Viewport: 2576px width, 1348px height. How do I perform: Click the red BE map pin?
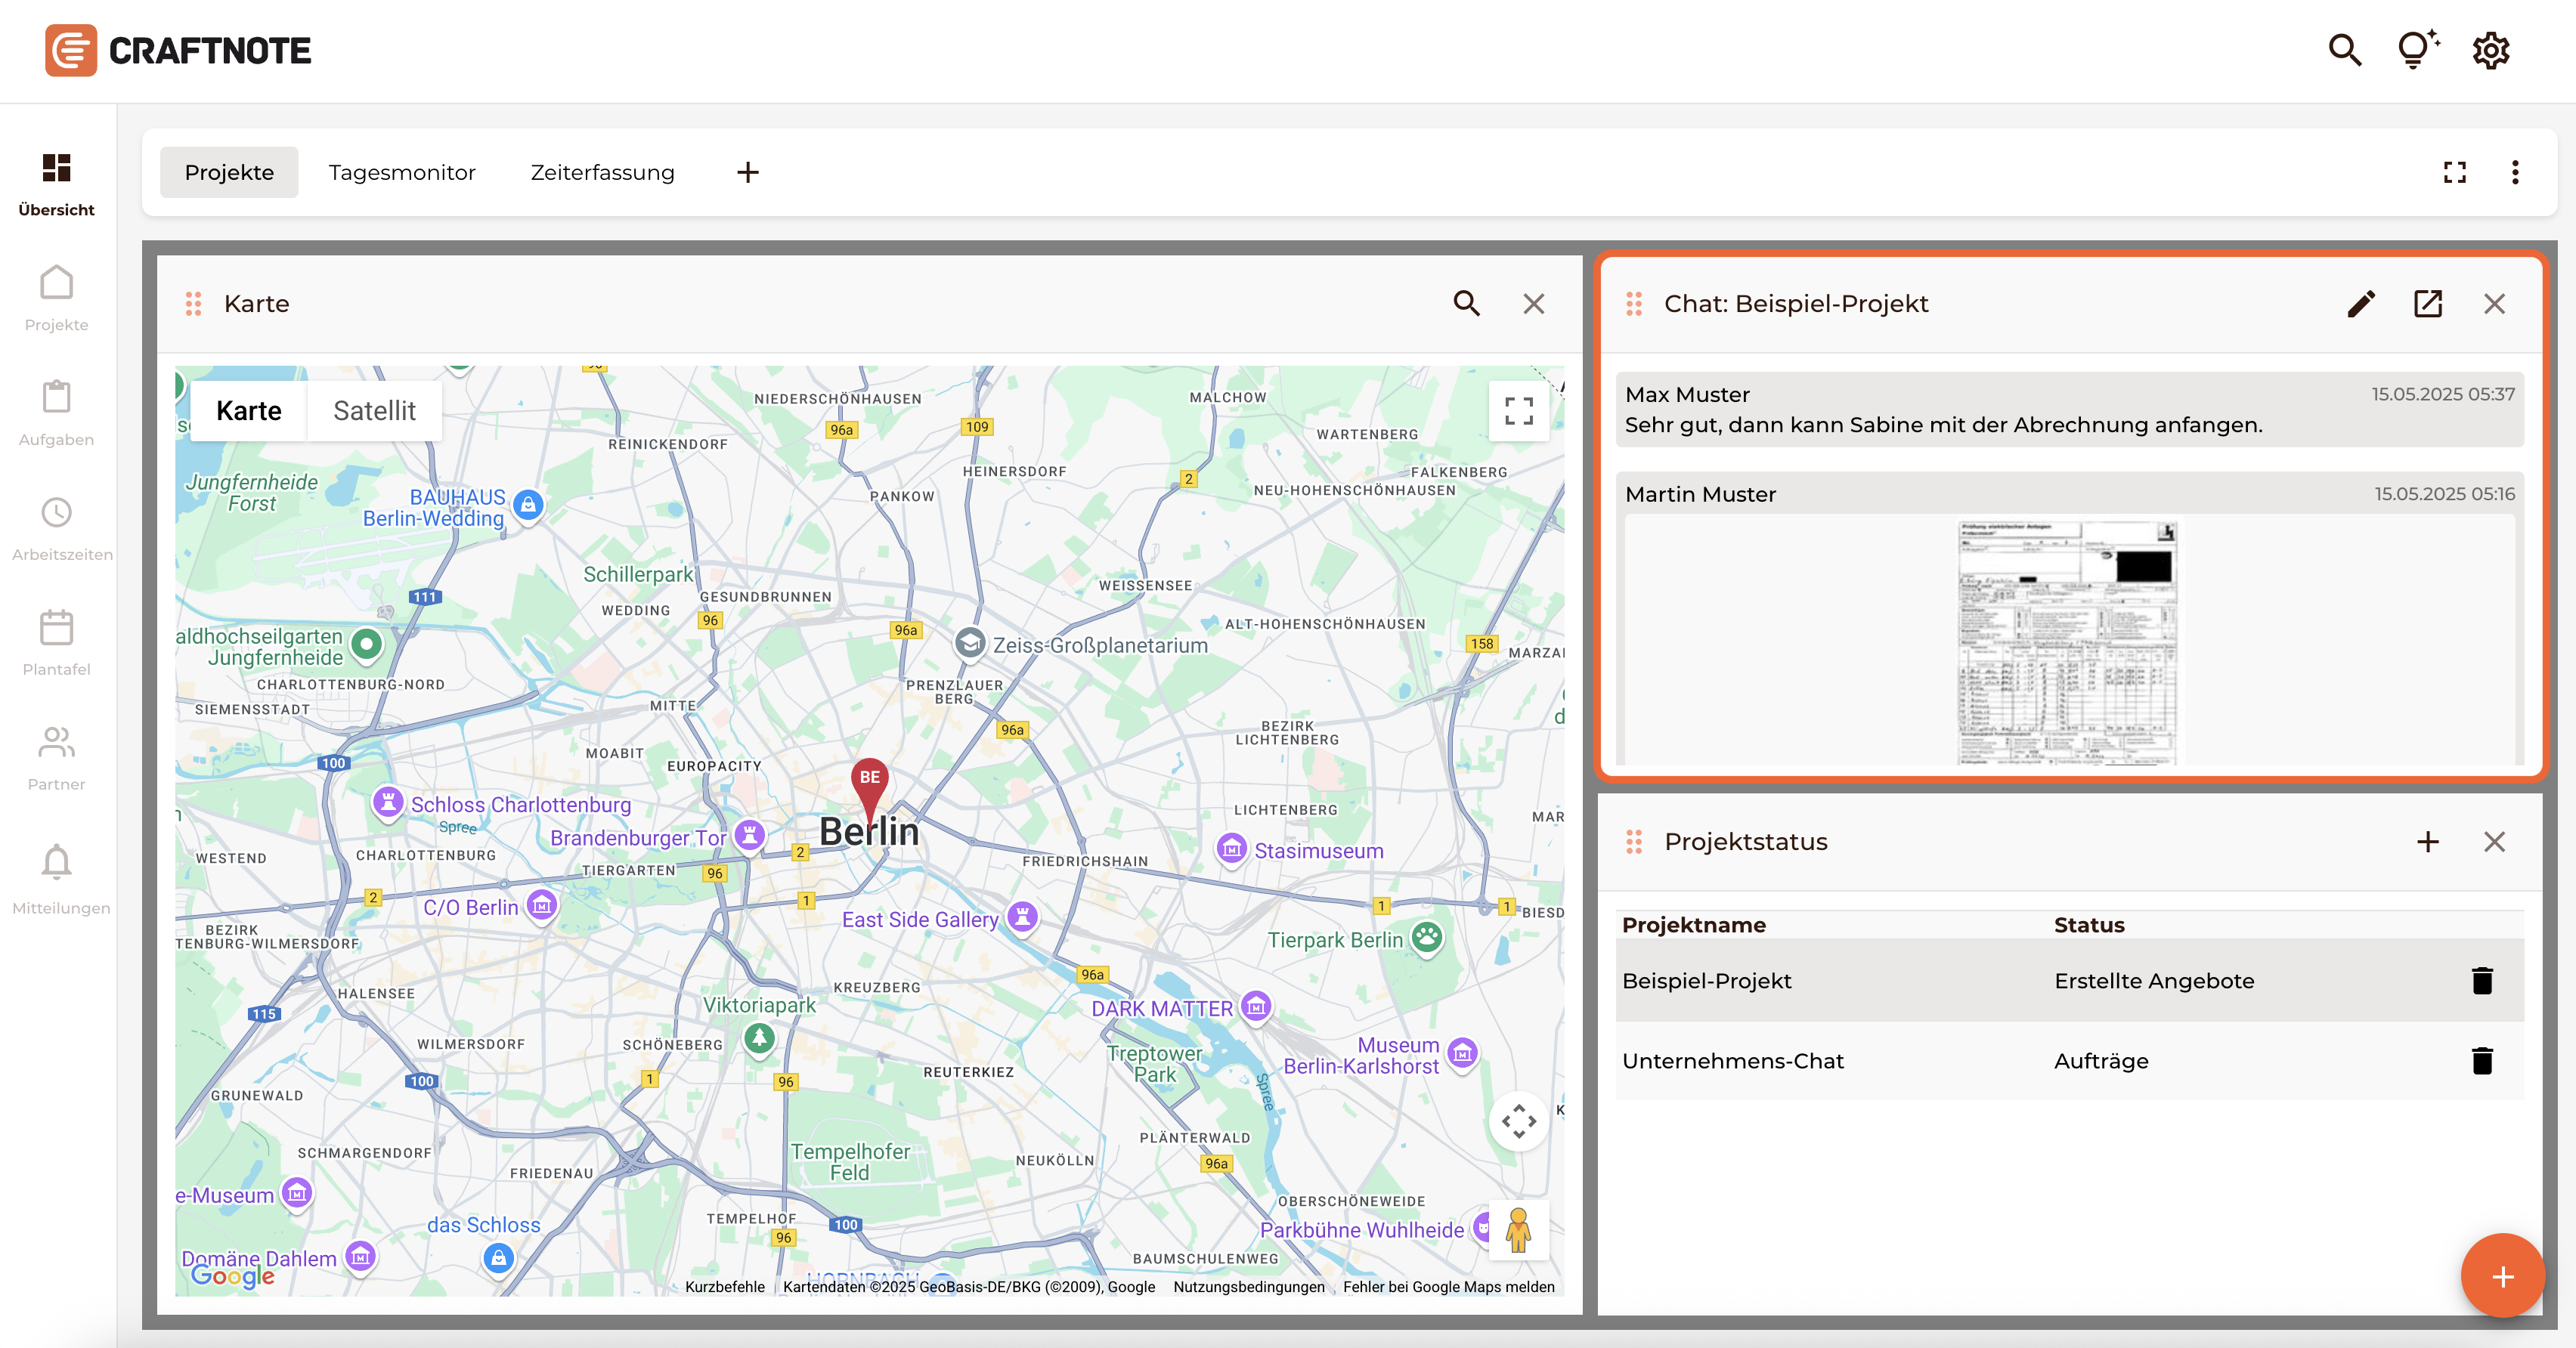[870, 790]
